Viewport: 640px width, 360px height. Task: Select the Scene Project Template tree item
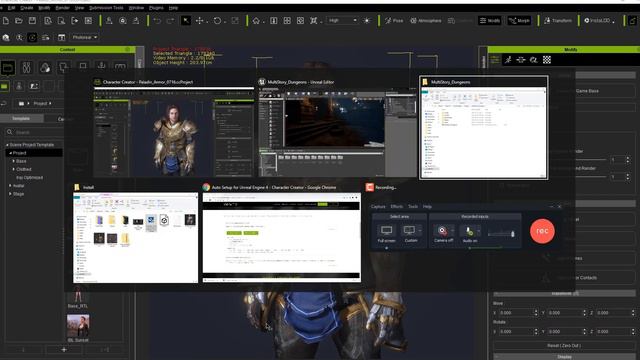tap(31, 145)
